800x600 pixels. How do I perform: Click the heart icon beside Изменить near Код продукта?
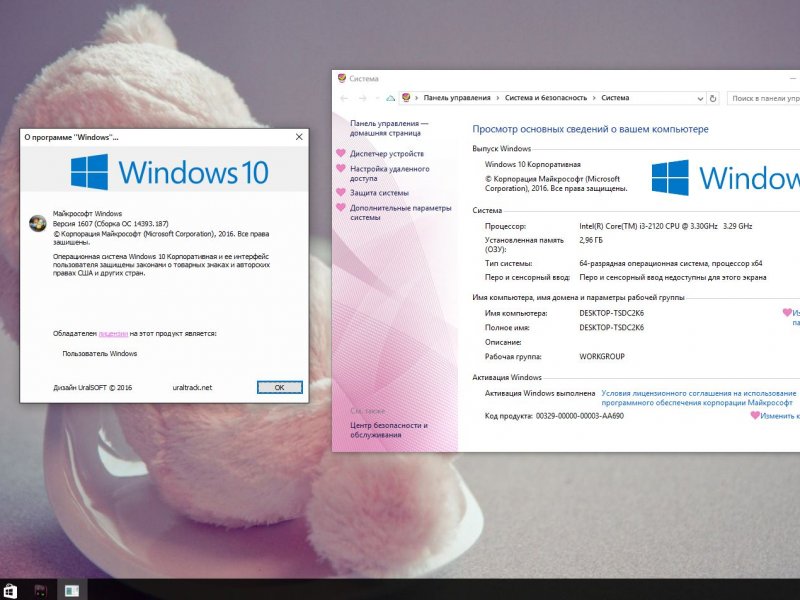pyautogui.click(x=755, y=415)
